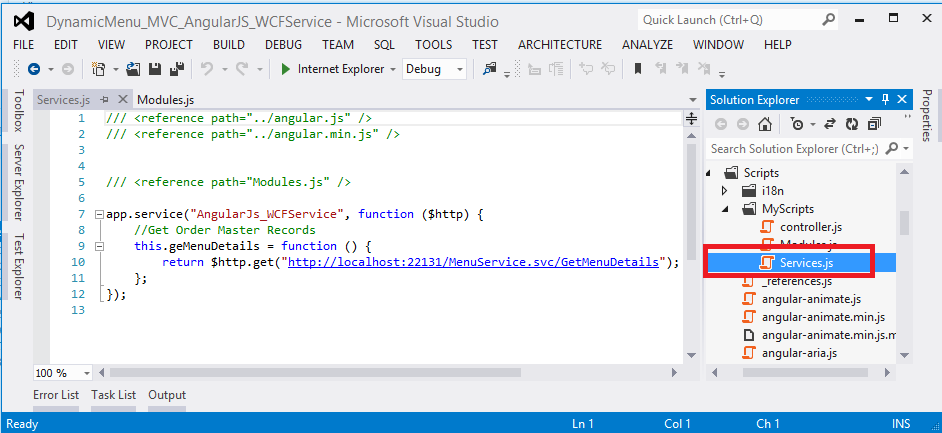Viewport: 942px width, 433px height.
Task: Collapse the app.service code block at line 7
Action: coord(98,214)
